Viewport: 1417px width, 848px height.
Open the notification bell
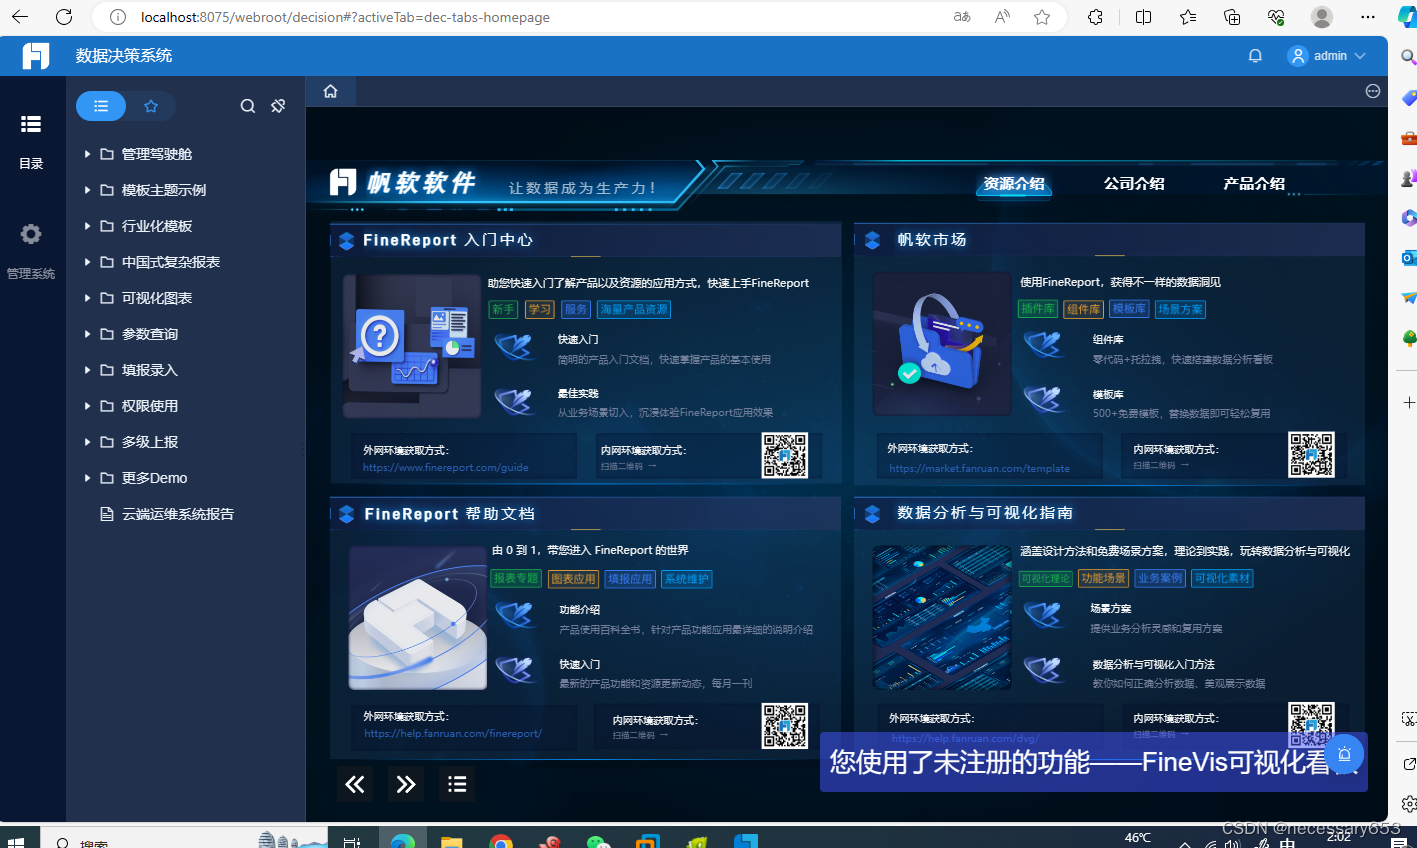tap(1255, 55)
